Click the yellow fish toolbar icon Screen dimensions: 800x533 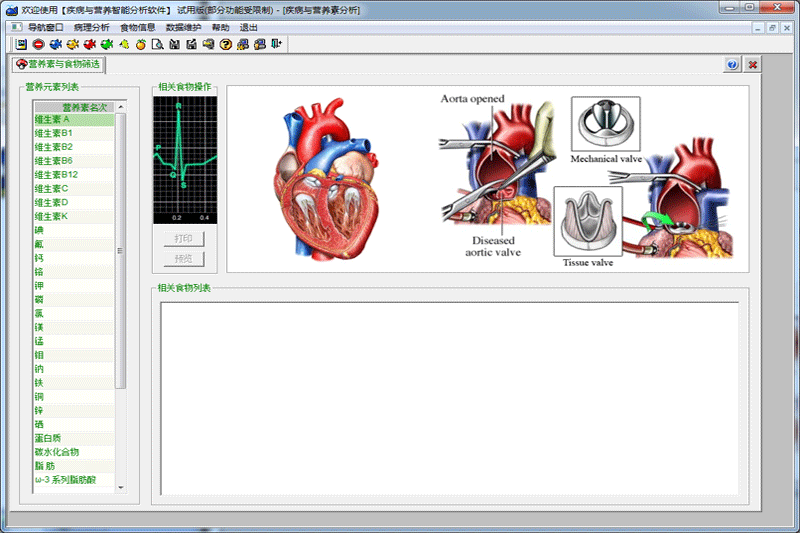pos(72,44)
